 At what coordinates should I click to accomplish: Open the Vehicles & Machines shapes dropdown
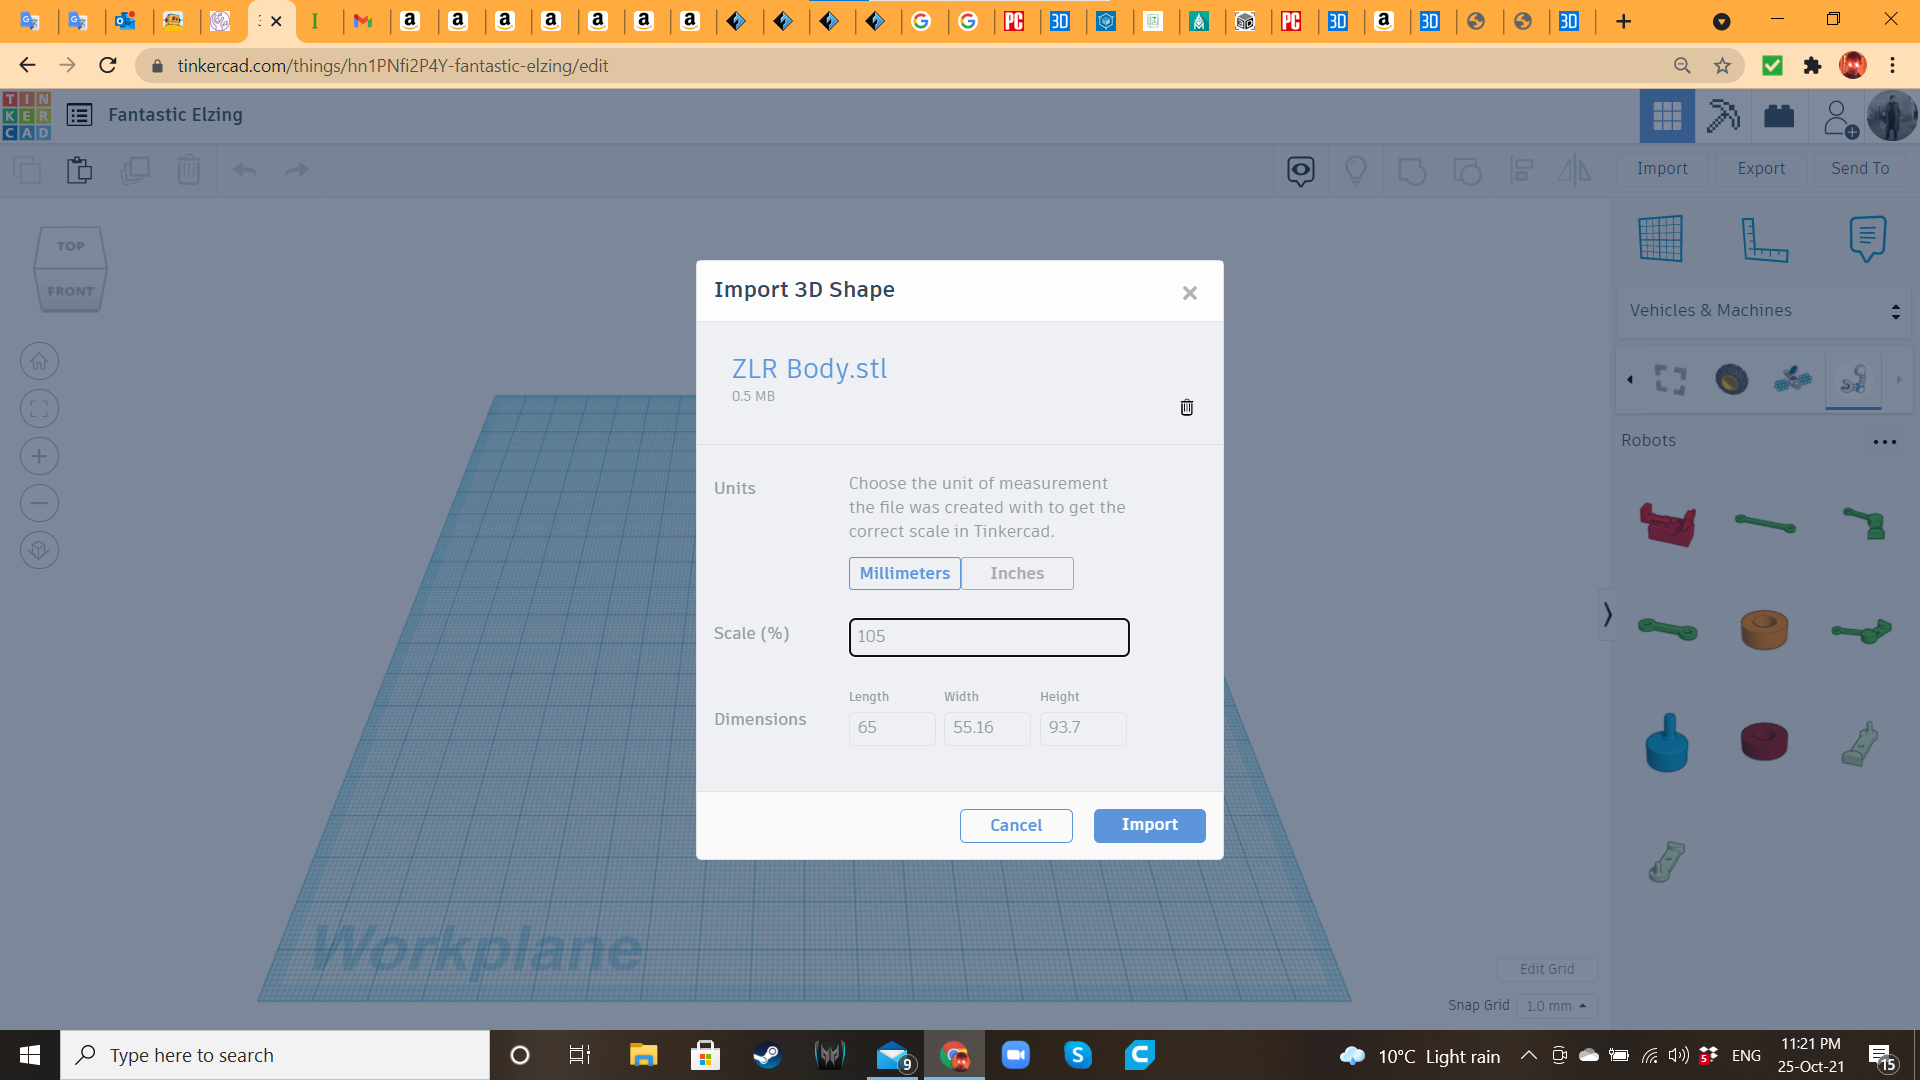coord(1763,311)
